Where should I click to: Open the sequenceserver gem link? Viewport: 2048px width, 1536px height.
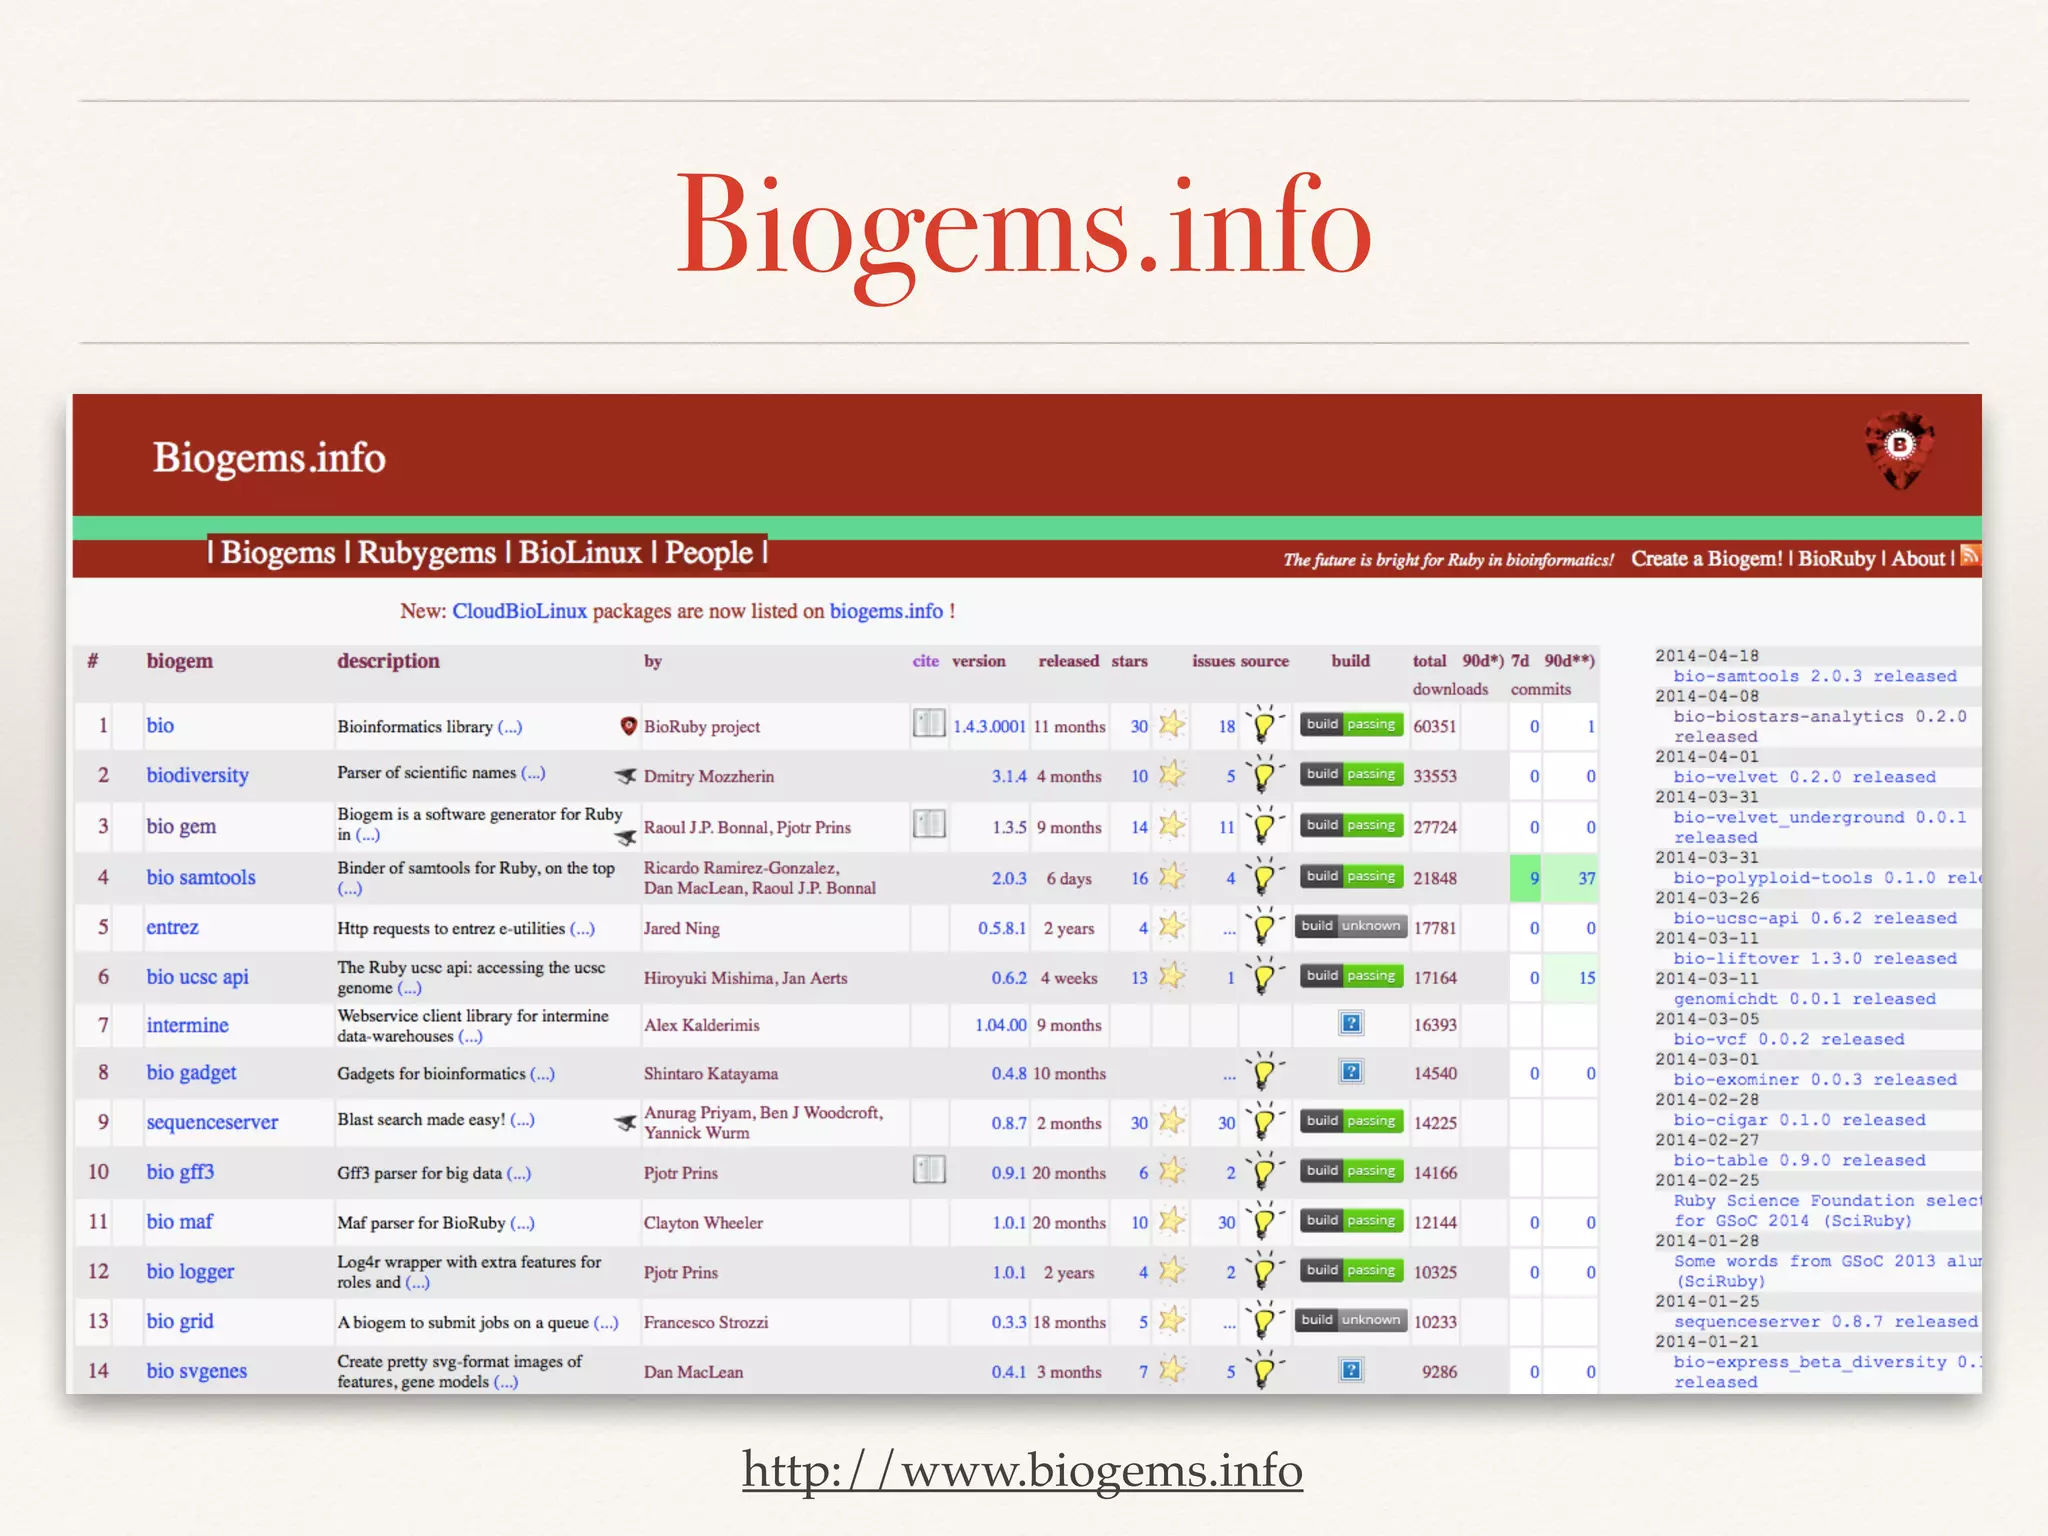tap(212, 1122)
